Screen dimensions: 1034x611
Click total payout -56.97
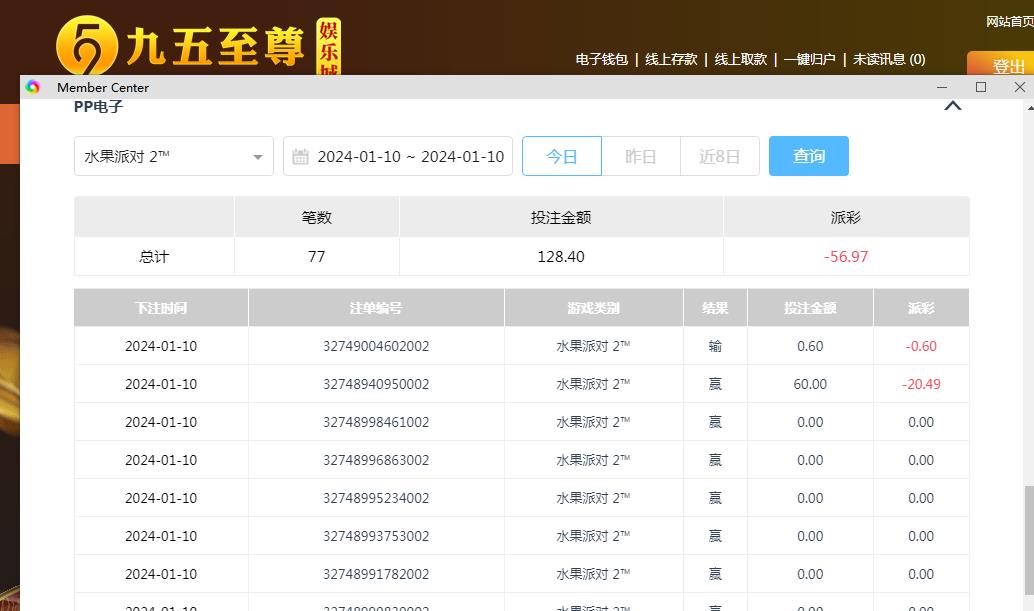[846, 256]
